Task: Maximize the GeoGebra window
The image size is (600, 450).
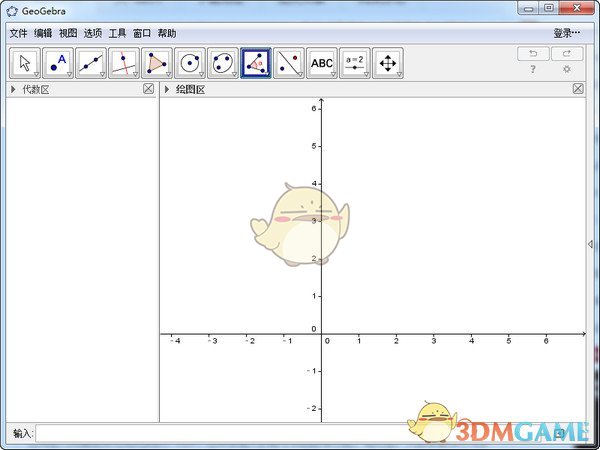Action: click(x=549, y=8)
